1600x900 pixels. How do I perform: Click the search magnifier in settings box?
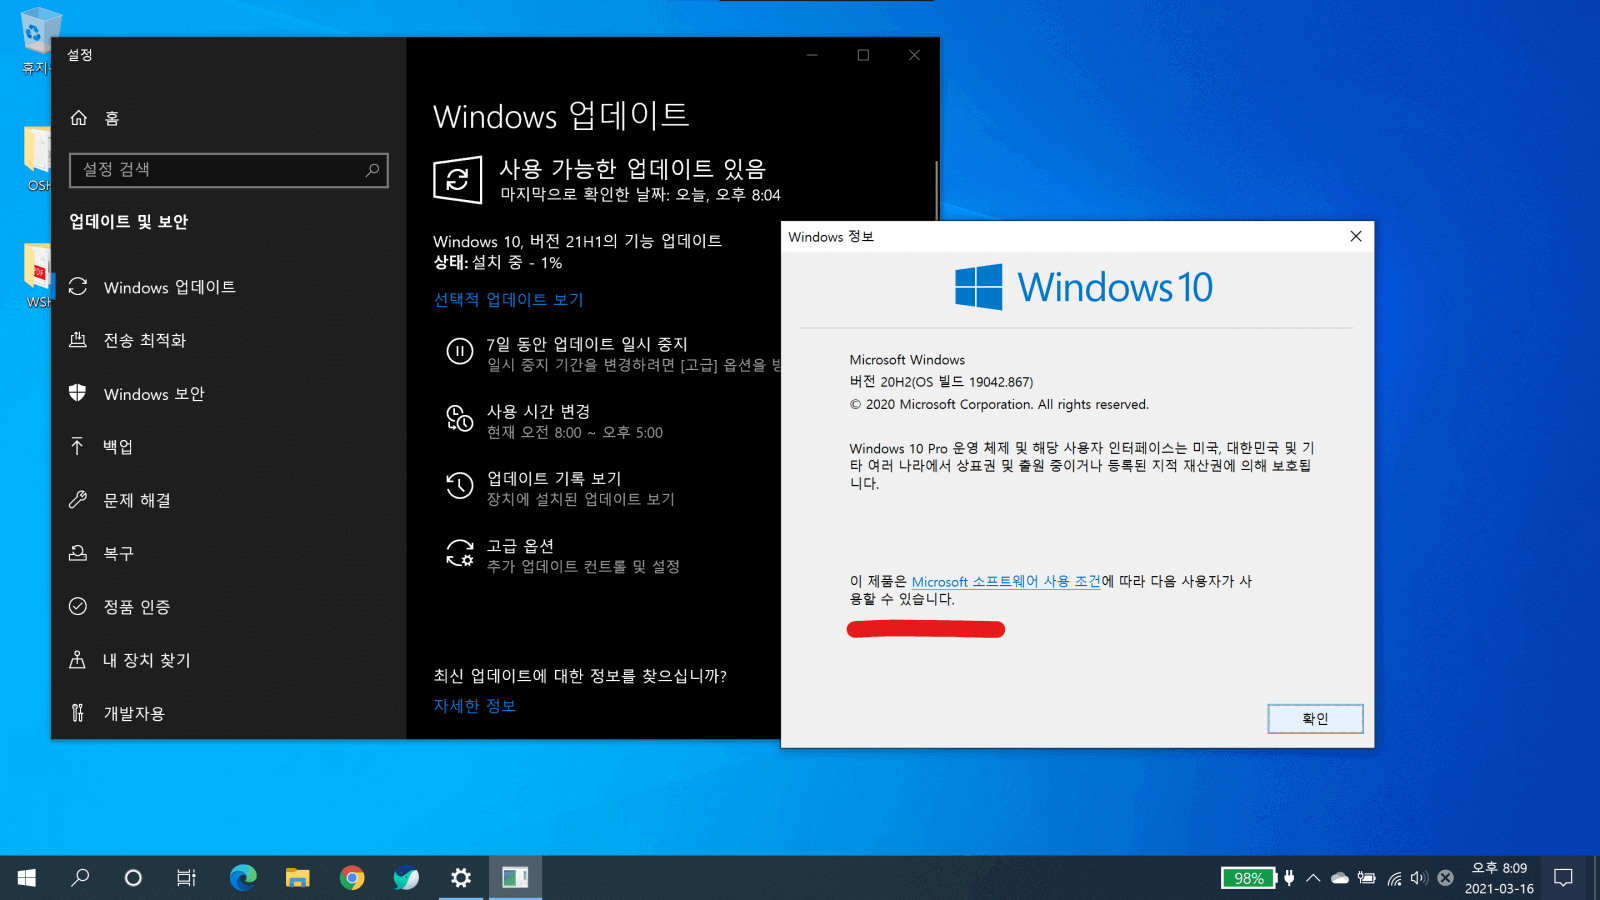(372, 170)
